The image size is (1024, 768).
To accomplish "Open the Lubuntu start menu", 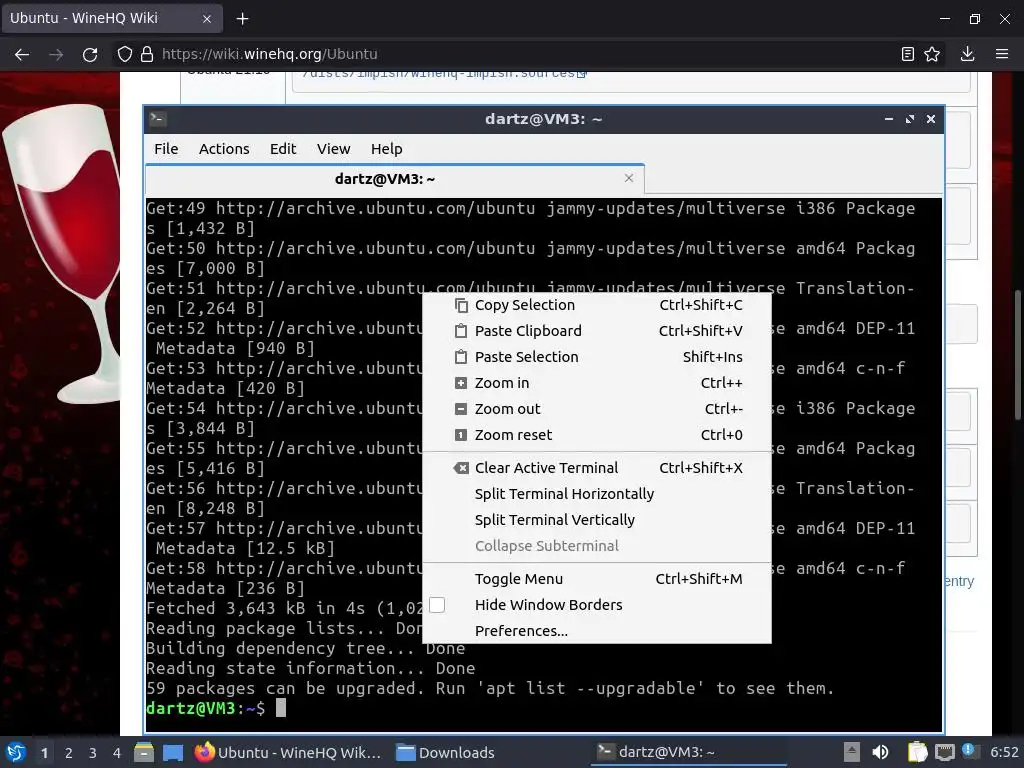I will (x=16, y=752).
